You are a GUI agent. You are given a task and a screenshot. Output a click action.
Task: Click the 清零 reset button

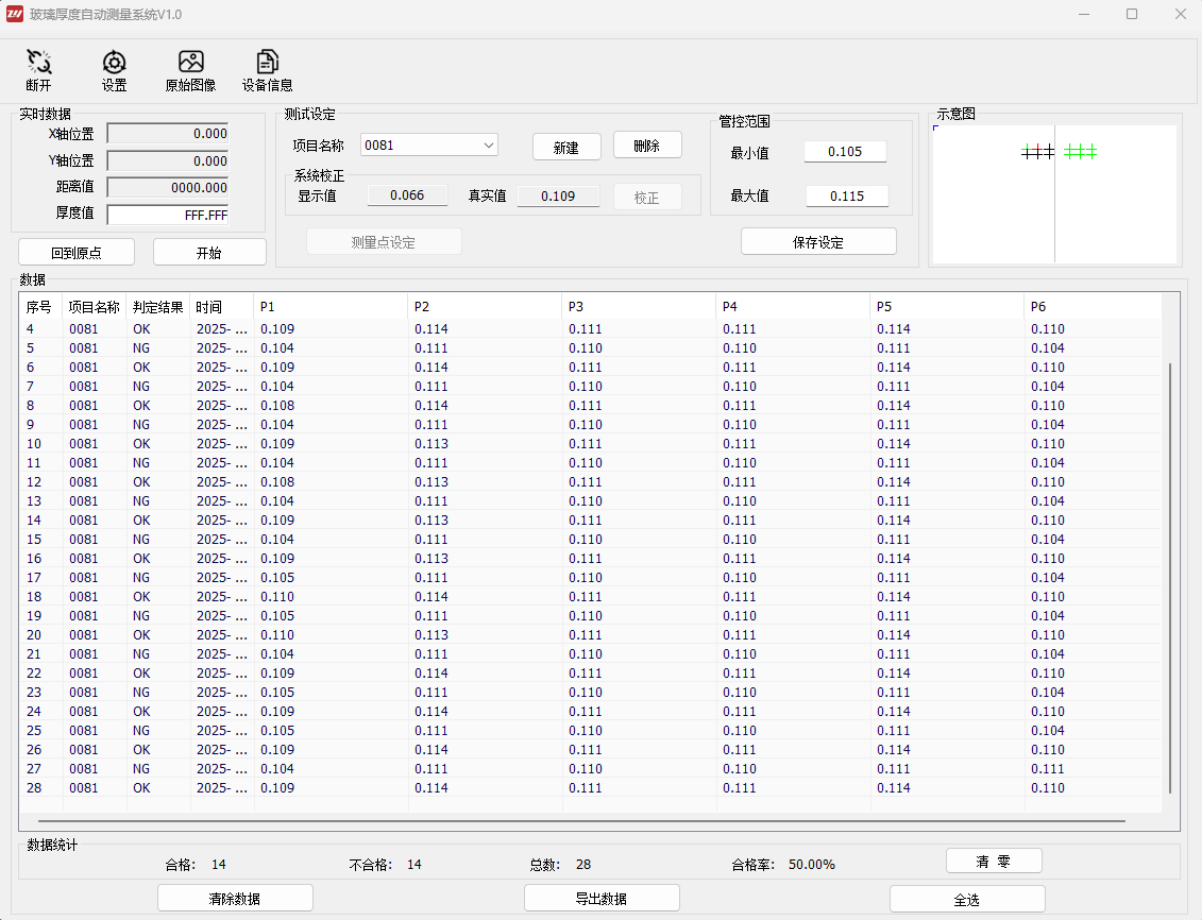[993, 862]
